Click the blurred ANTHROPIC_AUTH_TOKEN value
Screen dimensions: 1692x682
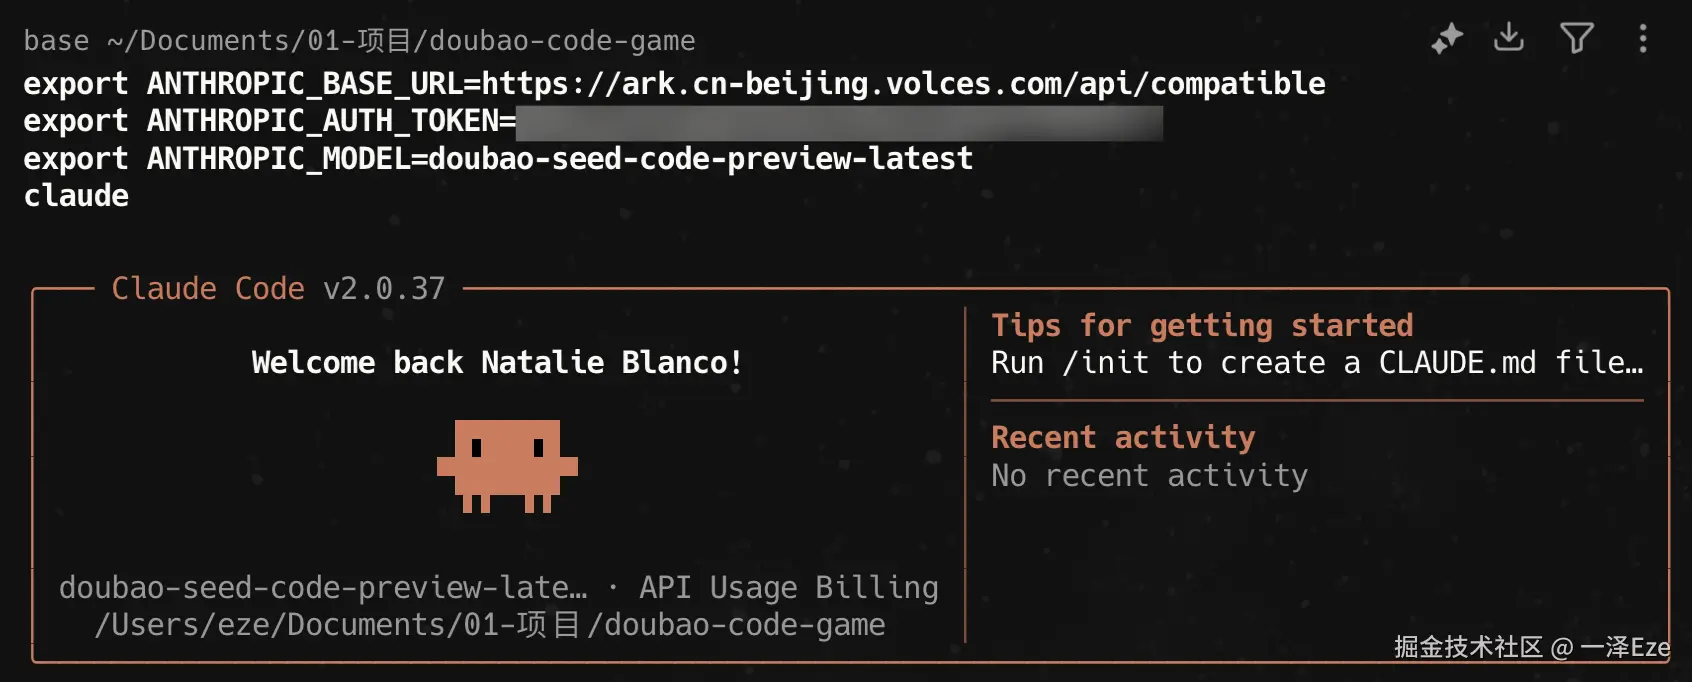pyautogui.click(x=840, y=122)
